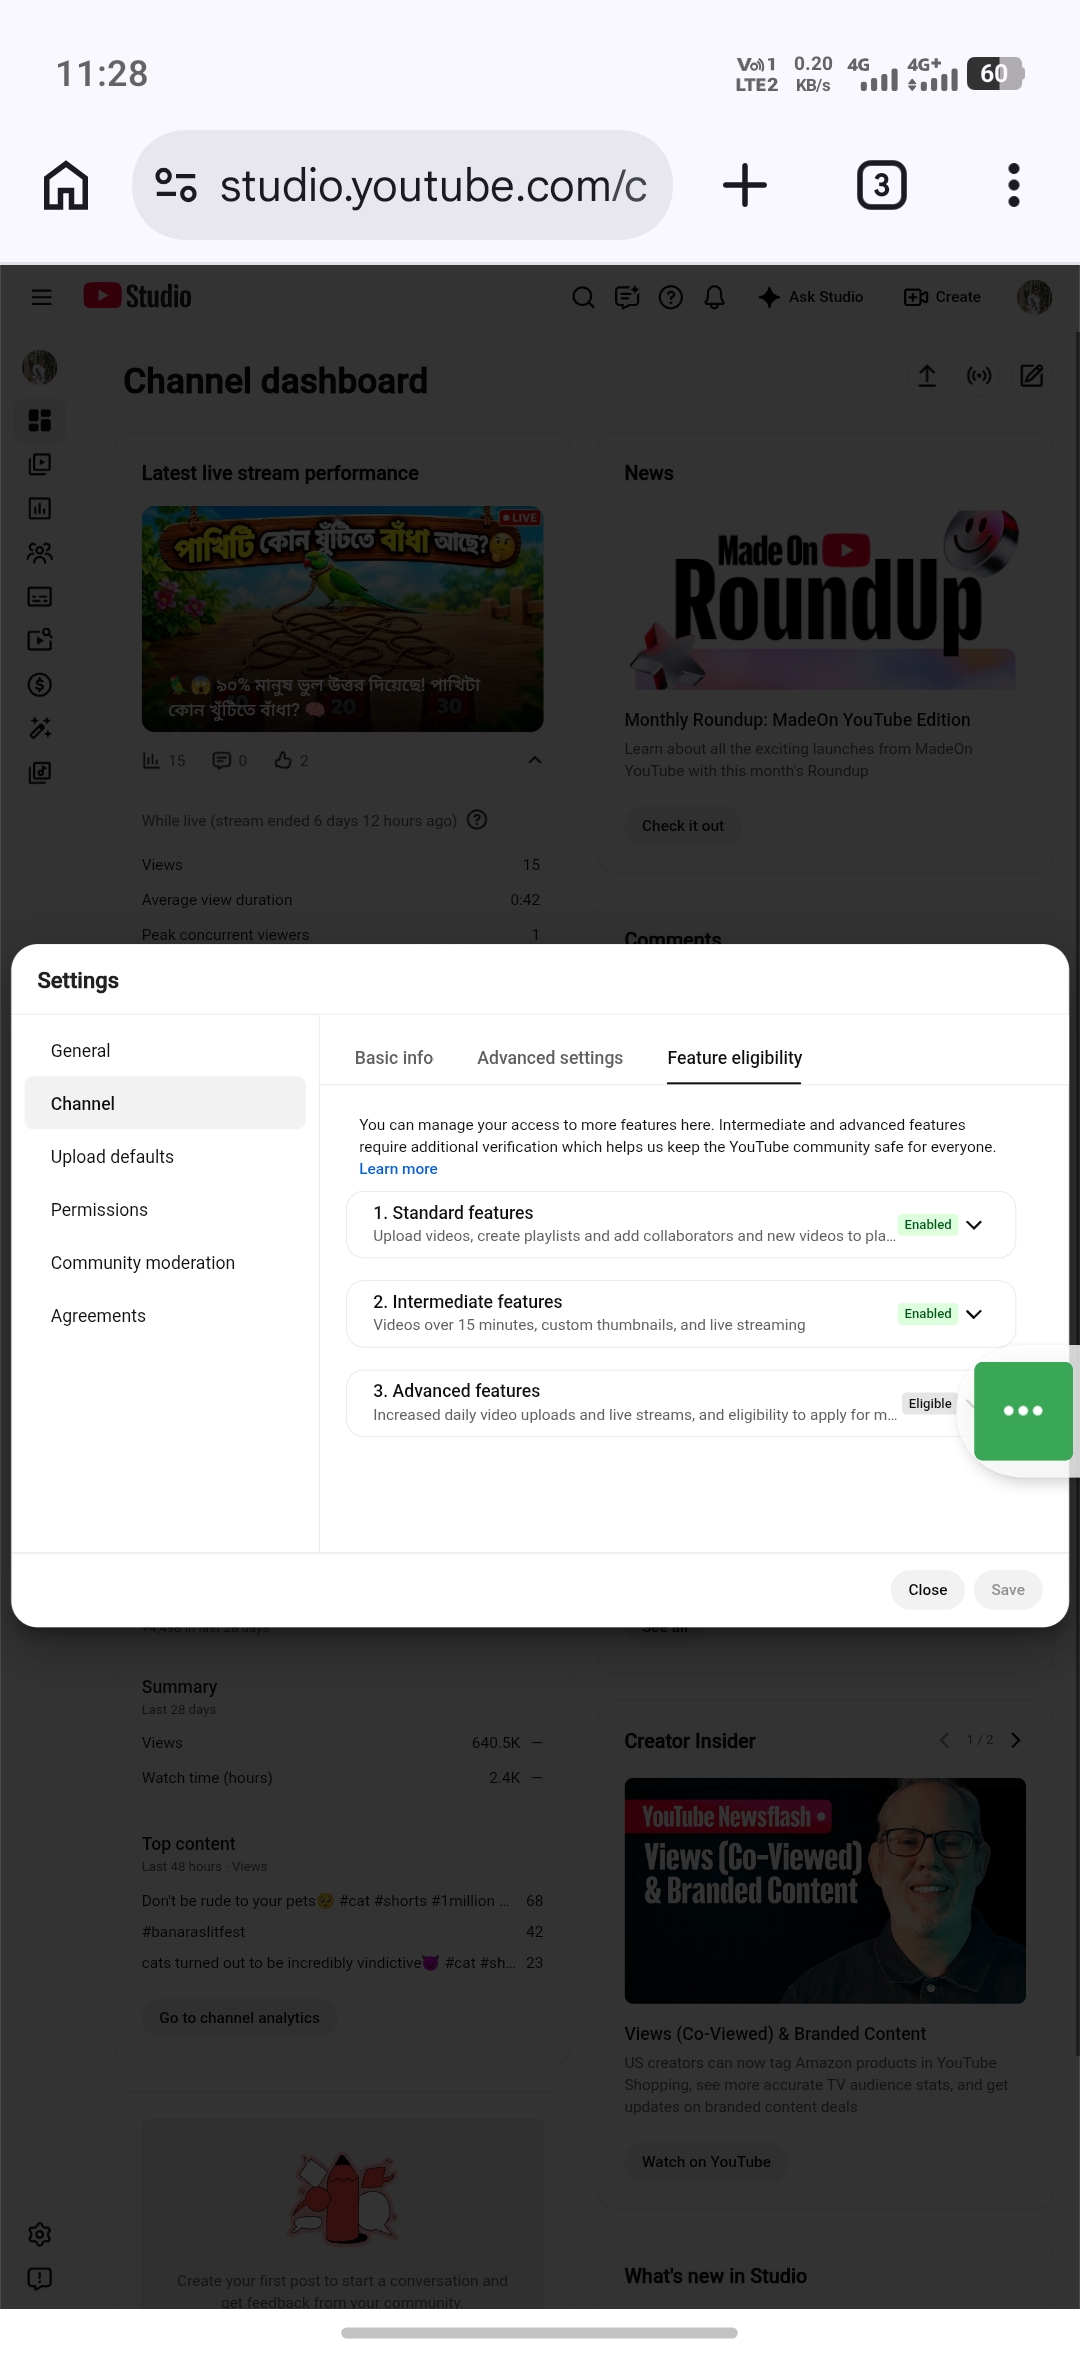Open Send feedback icon in the sidebar
Image resolution: width=1080 pixels, height=2358 pixels.
pos(40,2278)
